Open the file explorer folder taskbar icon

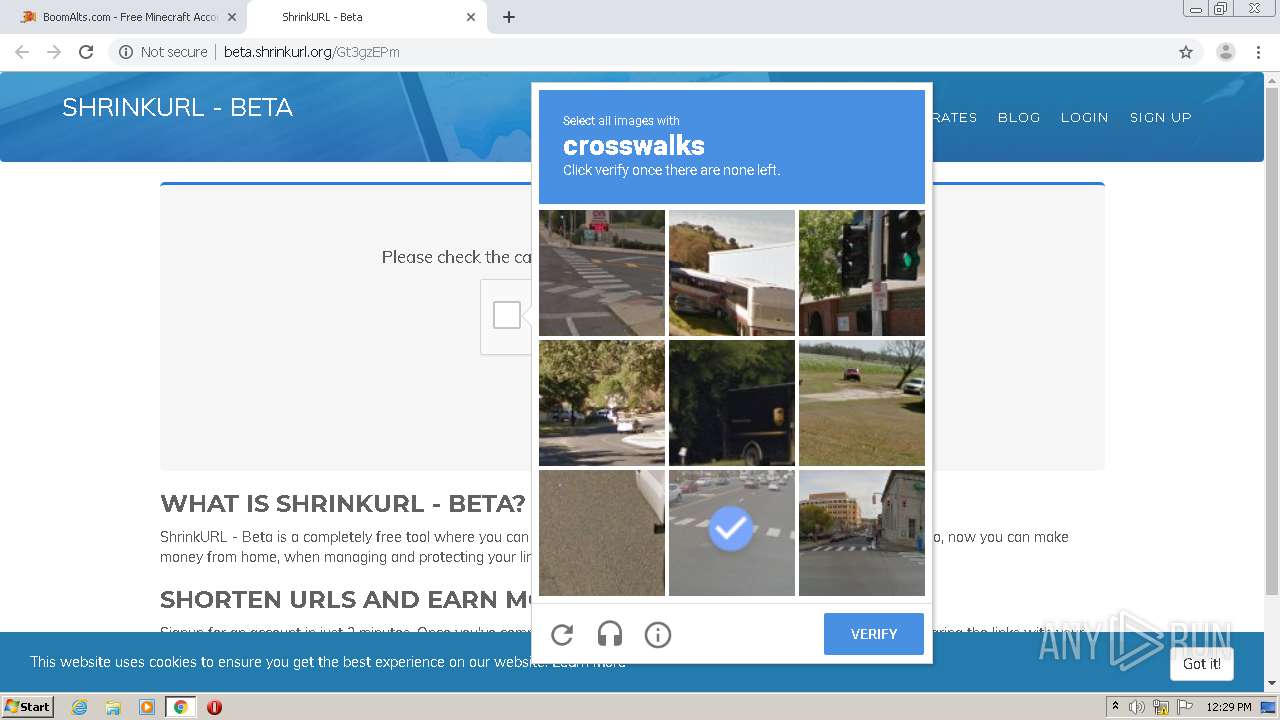tap(113, 707)
